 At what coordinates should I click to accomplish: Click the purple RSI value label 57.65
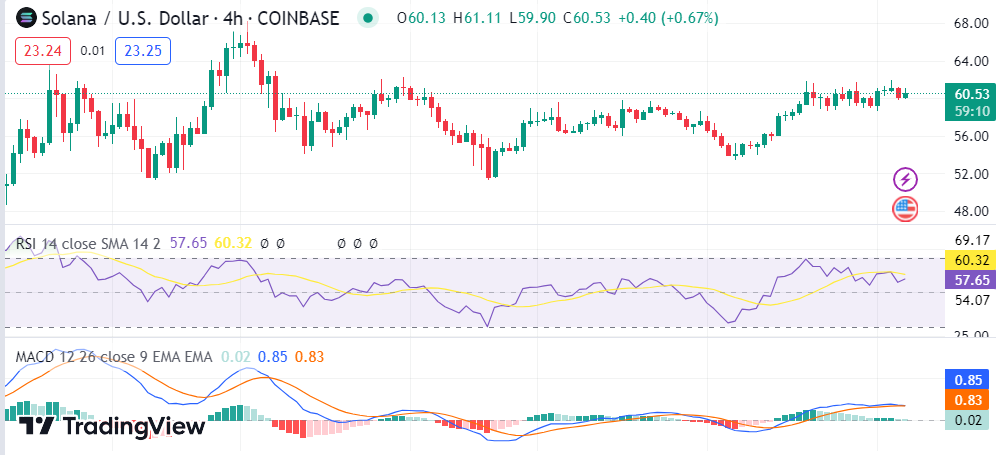point(971,280)
